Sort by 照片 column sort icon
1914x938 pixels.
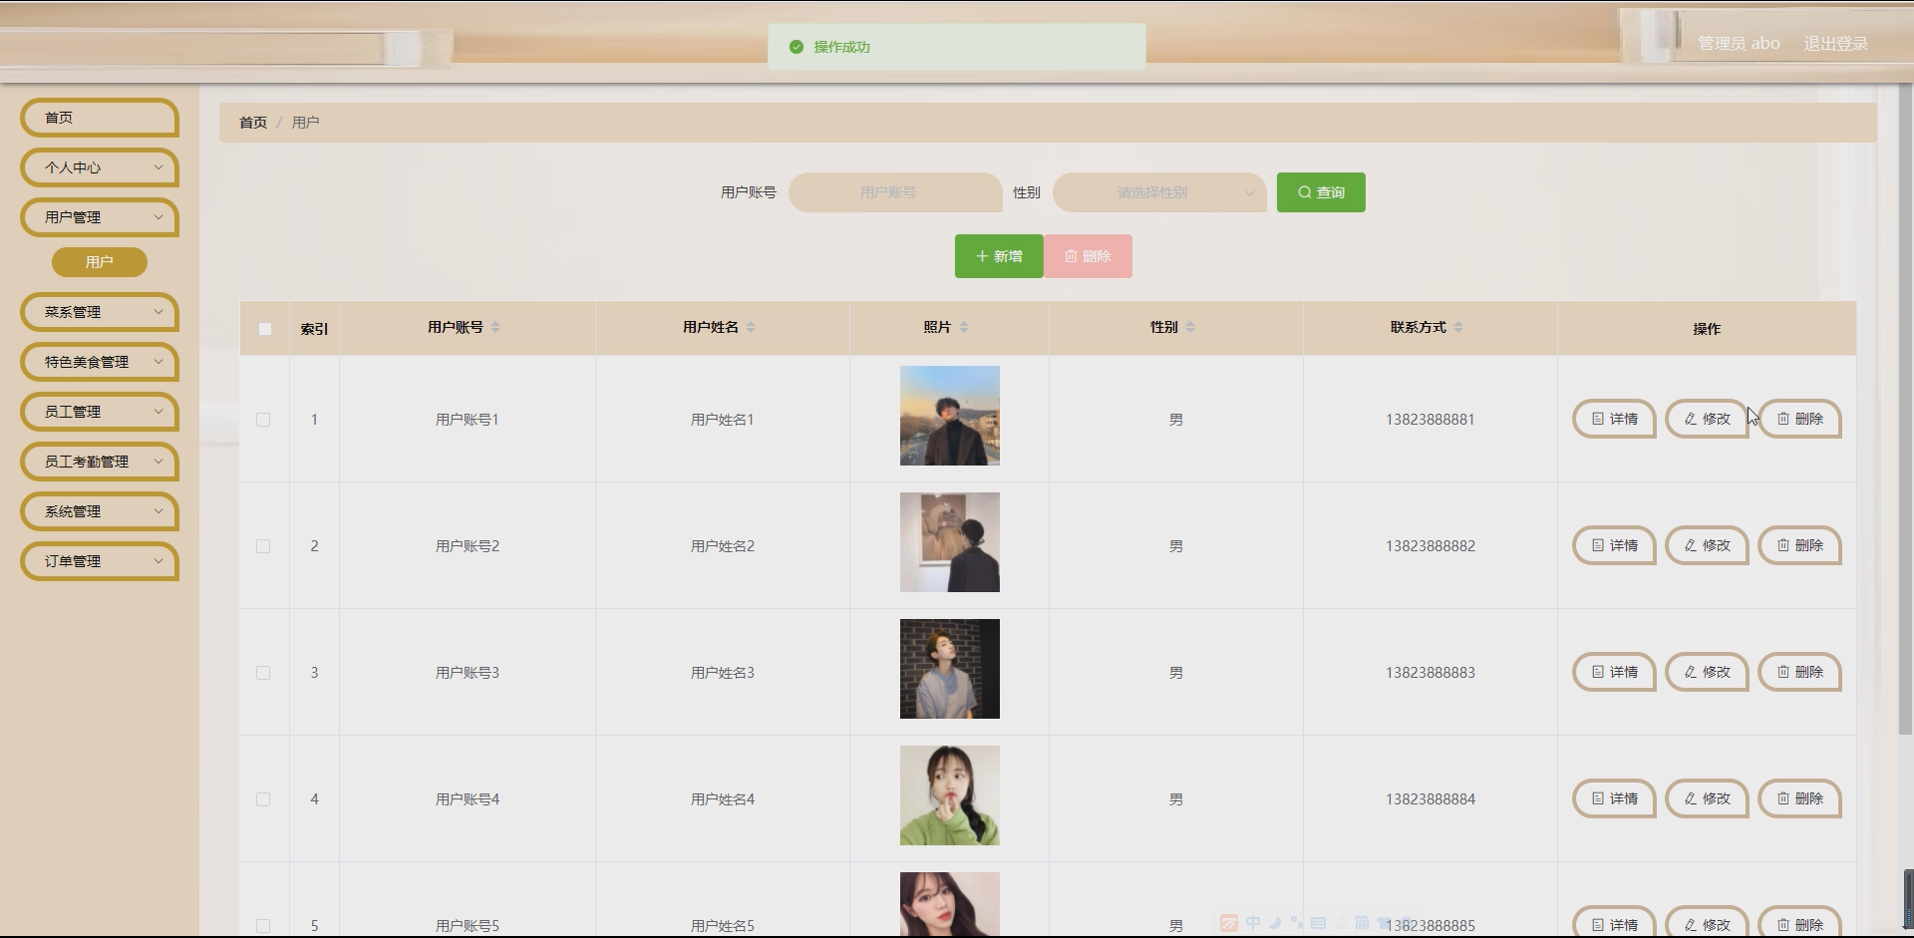pyautogui.click(x=964, y=327)
